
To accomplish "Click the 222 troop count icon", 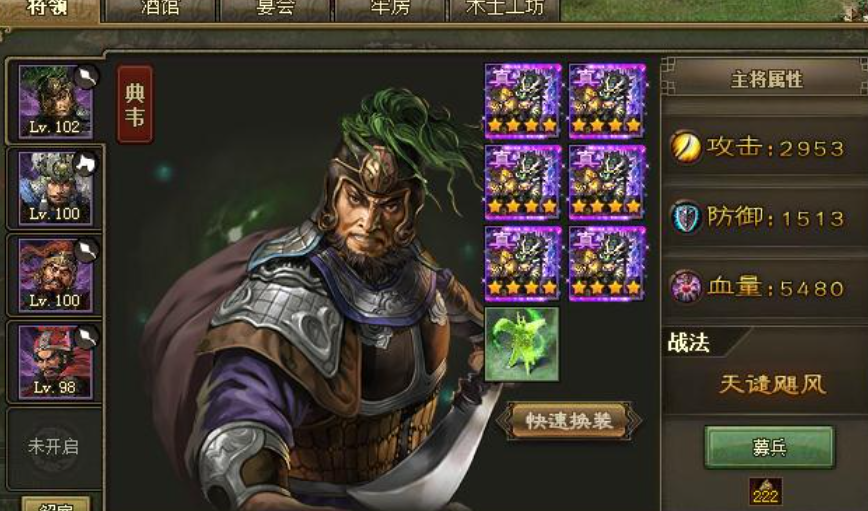I will coord(766,492).
